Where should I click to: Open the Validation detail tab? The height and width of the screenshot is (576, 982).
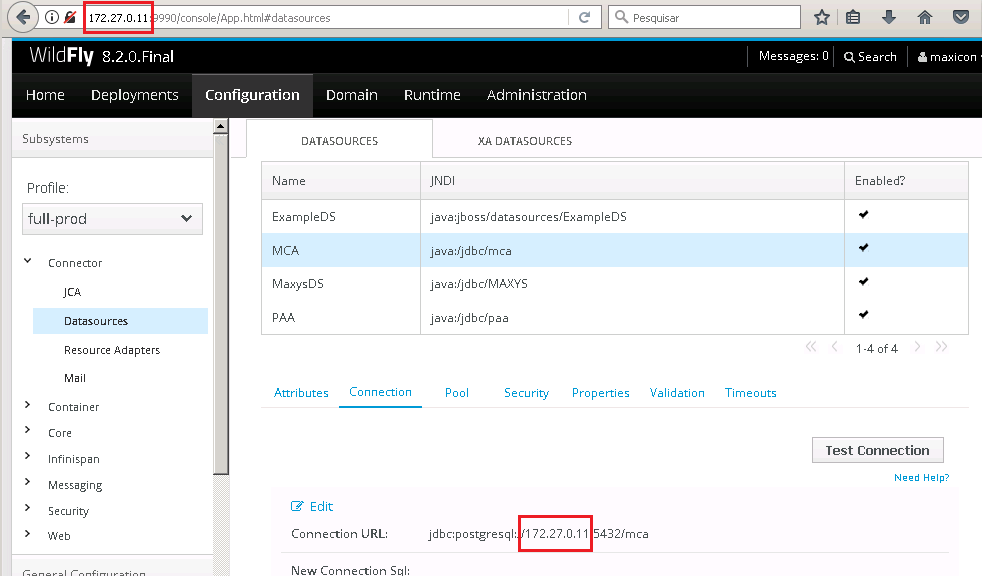(x=677, y=393)
